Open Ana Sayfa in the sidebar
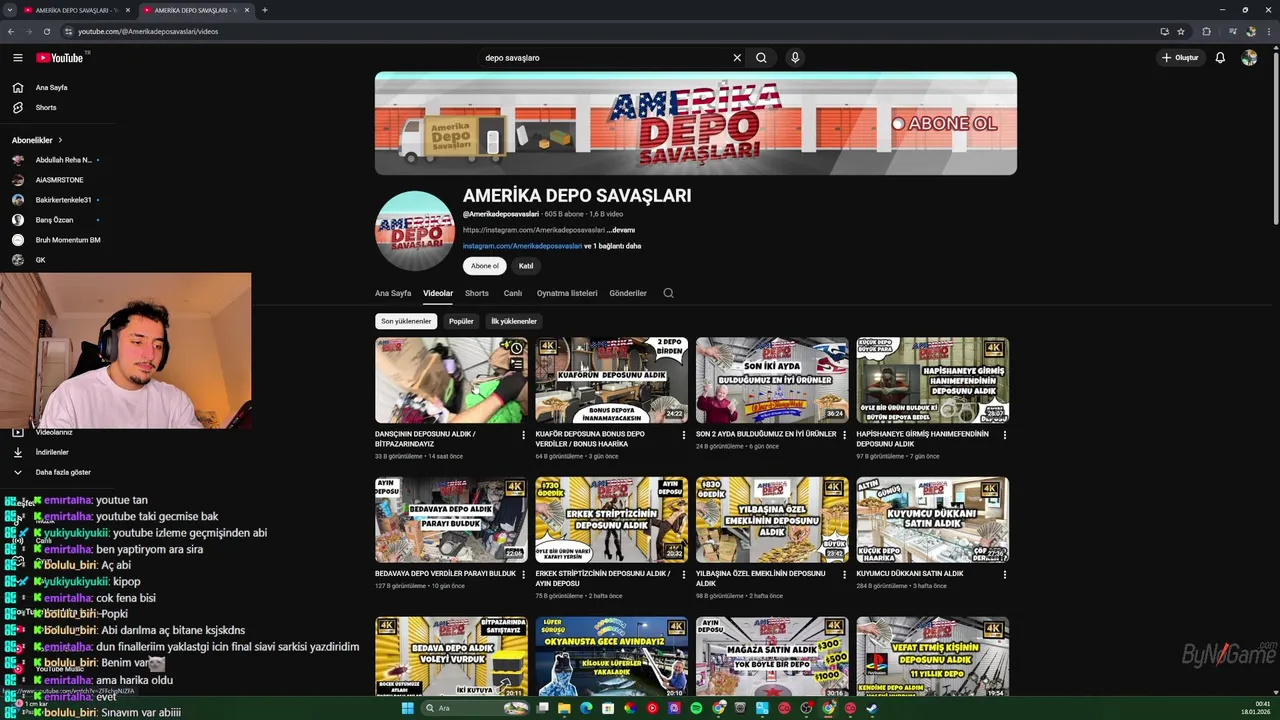 52,87
